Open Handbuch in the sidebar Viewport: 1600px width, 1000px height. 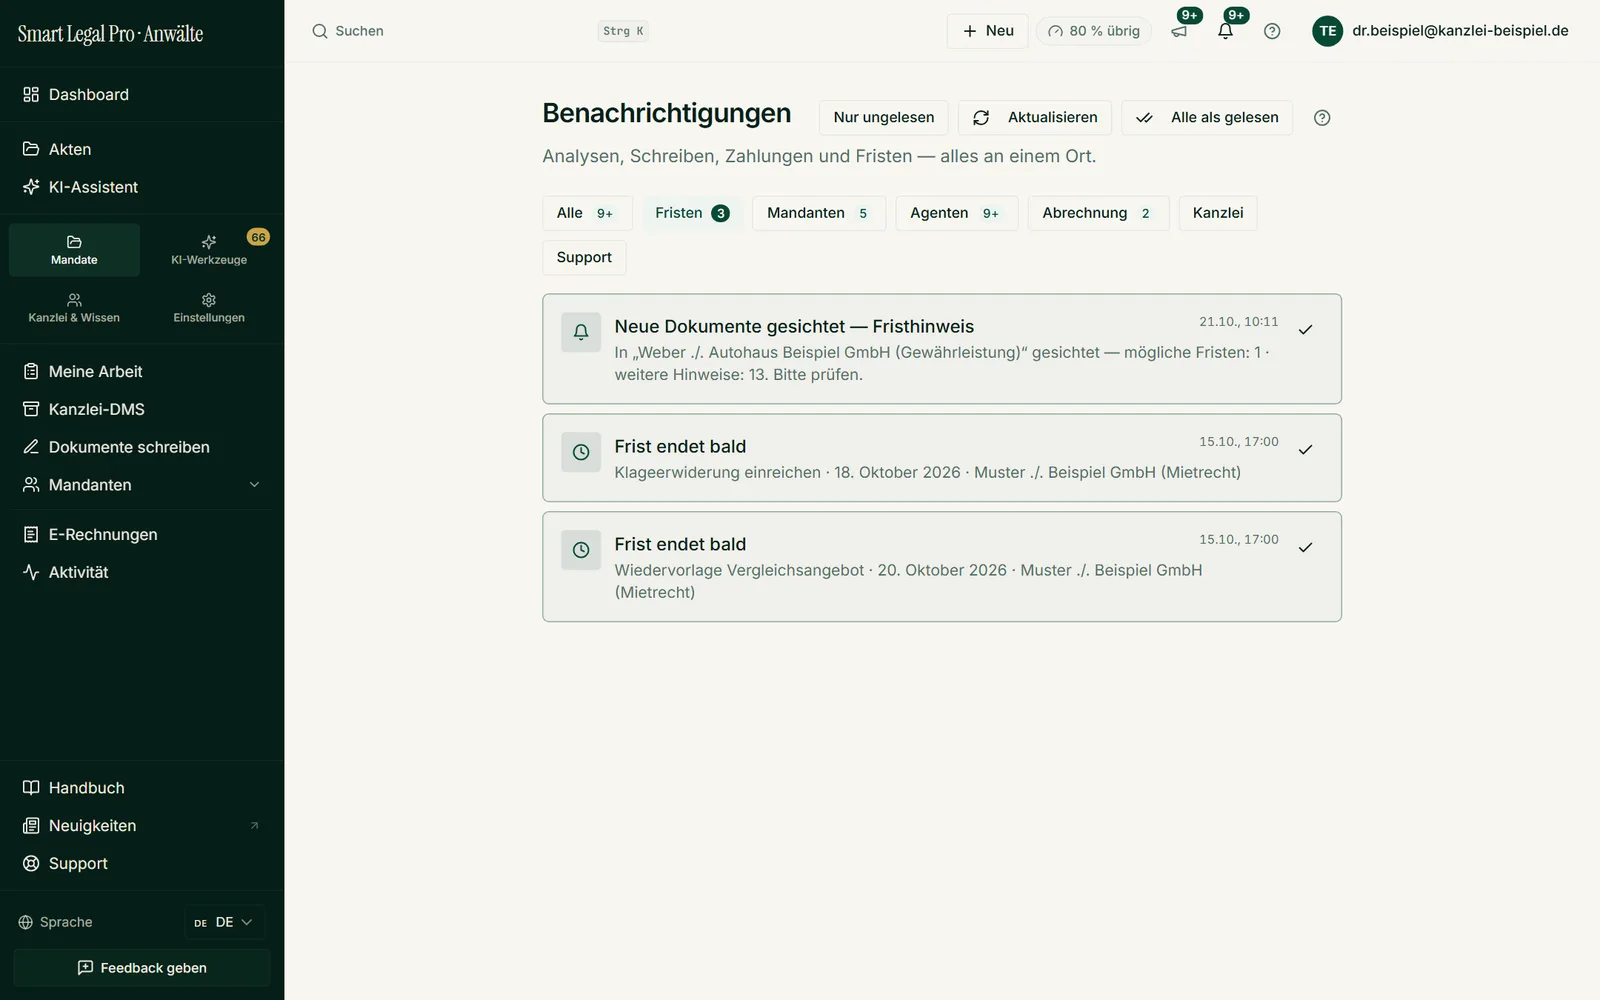(x=142, y=788)
